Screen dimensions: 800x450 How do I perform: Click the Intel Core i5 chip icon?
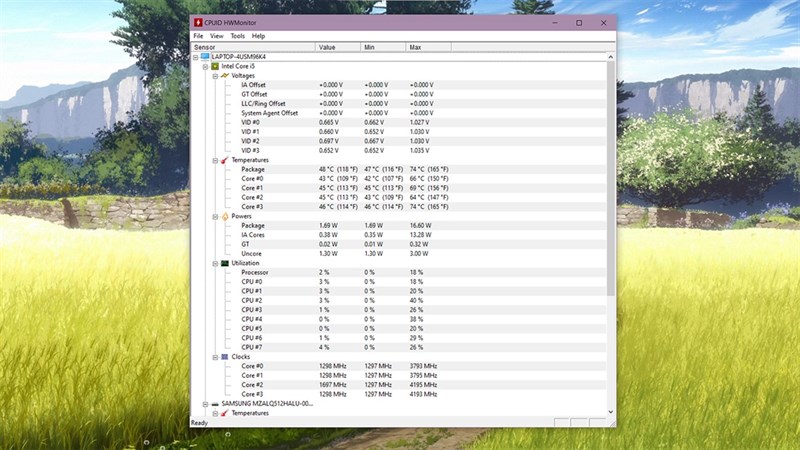coord(215,66)
